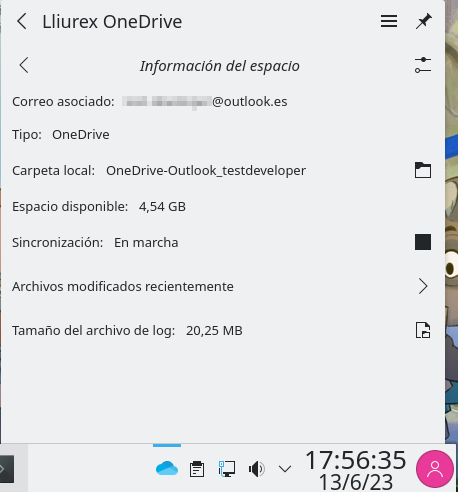Open the pink user avatar button

pos(435,469)
